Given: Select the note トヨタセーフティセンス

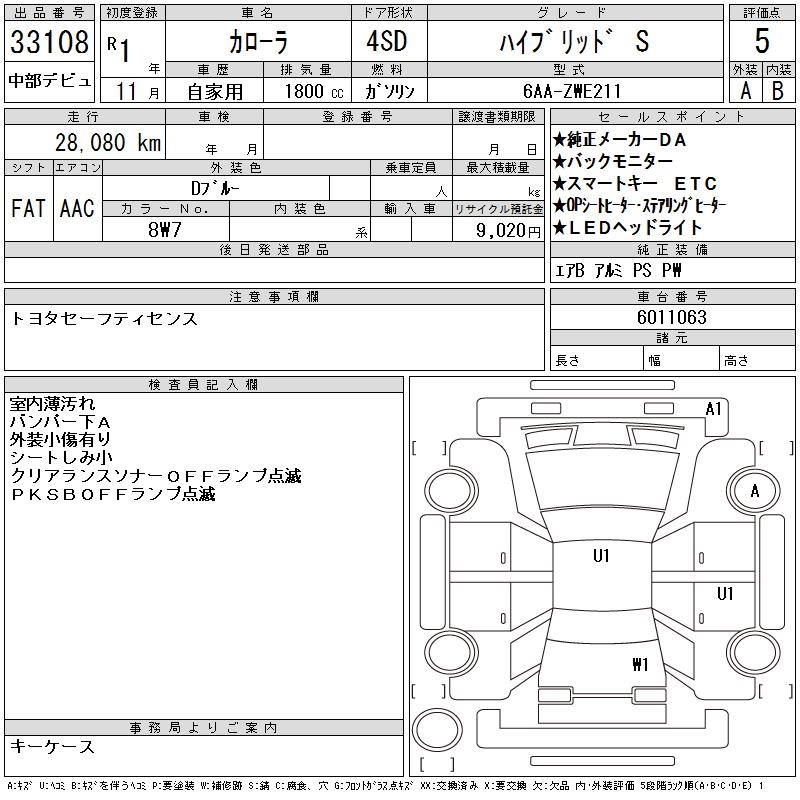Looking at the screenshot, I should (104, 319).
